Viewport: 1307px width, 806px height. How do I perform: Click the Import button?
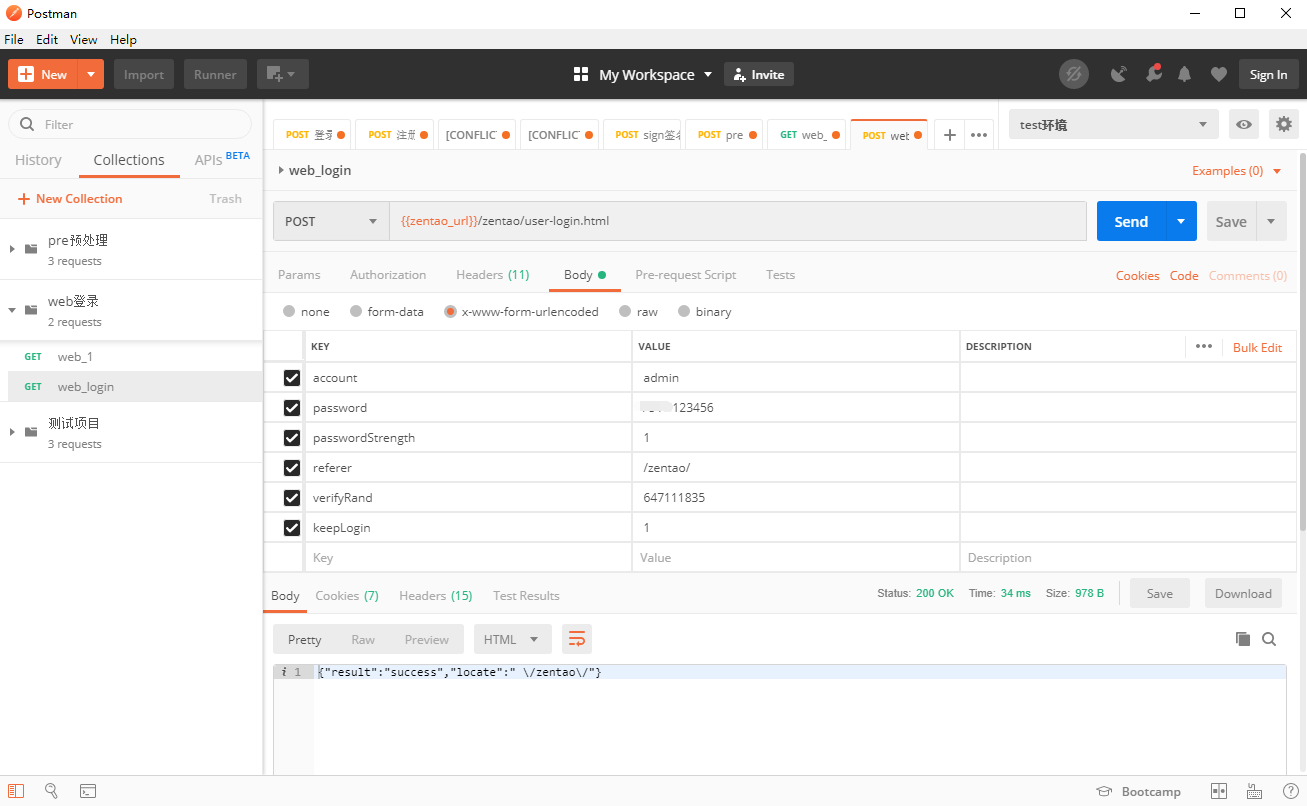tap(144, 74)
